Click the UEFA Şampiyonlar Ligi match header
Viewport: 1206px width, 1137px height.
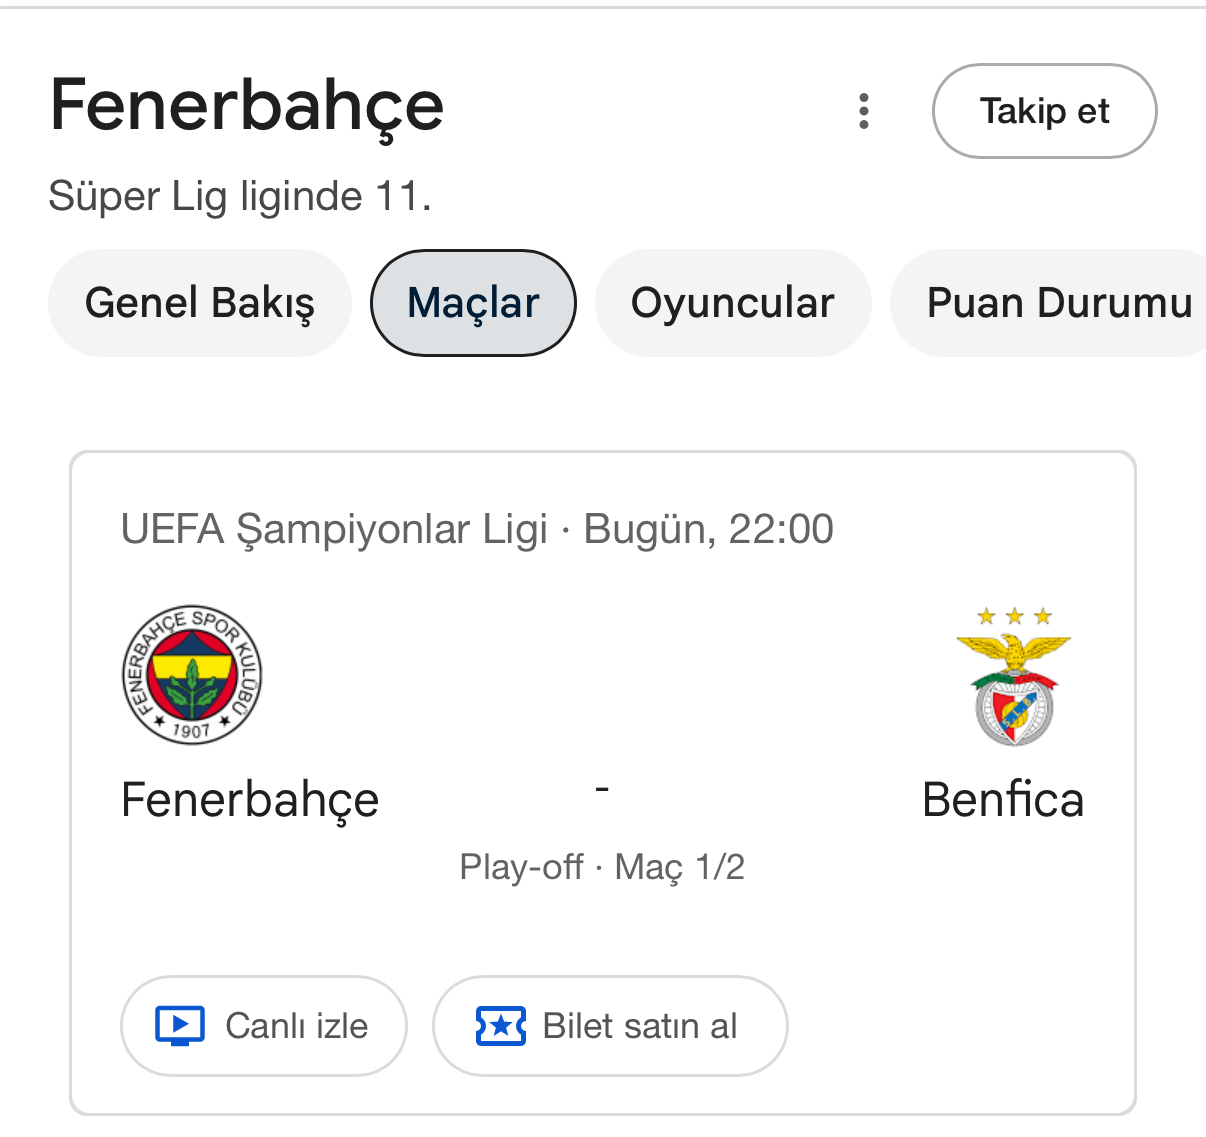point(334,529)
